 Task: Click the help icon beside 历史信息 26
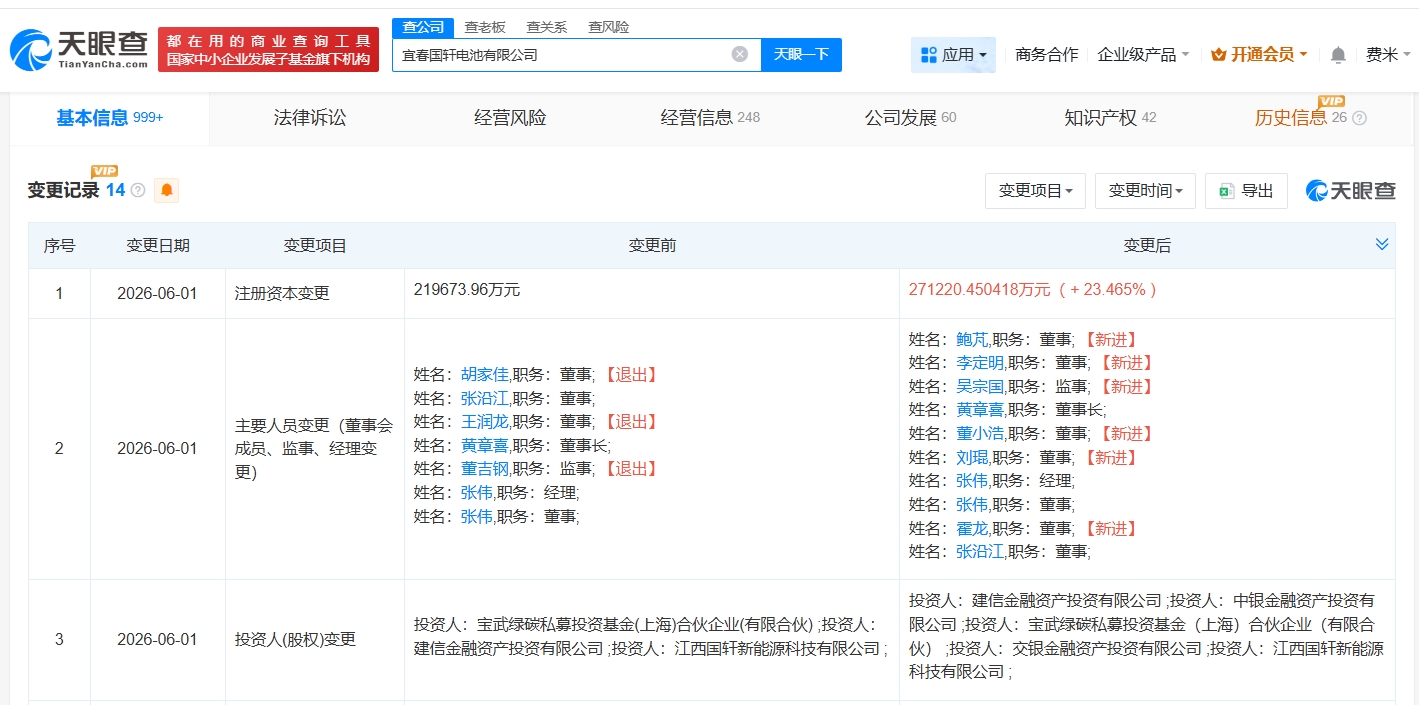point(1359,118)
